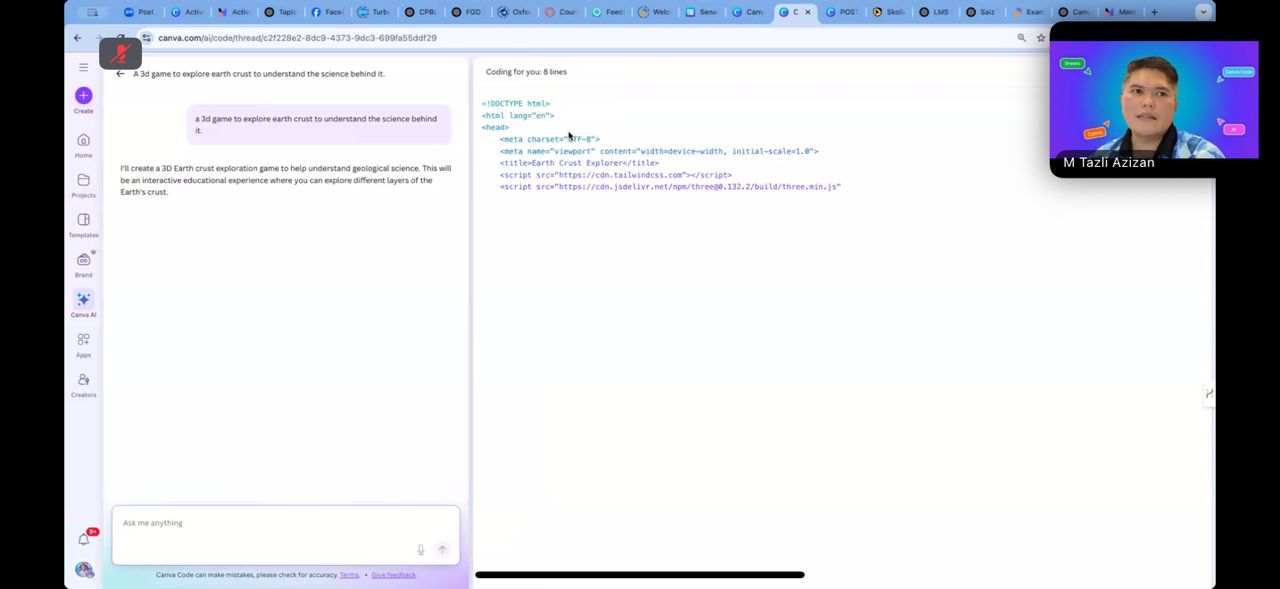1280x589 pixels.
Task: Open the notifications bell
Action: (84, 540)
